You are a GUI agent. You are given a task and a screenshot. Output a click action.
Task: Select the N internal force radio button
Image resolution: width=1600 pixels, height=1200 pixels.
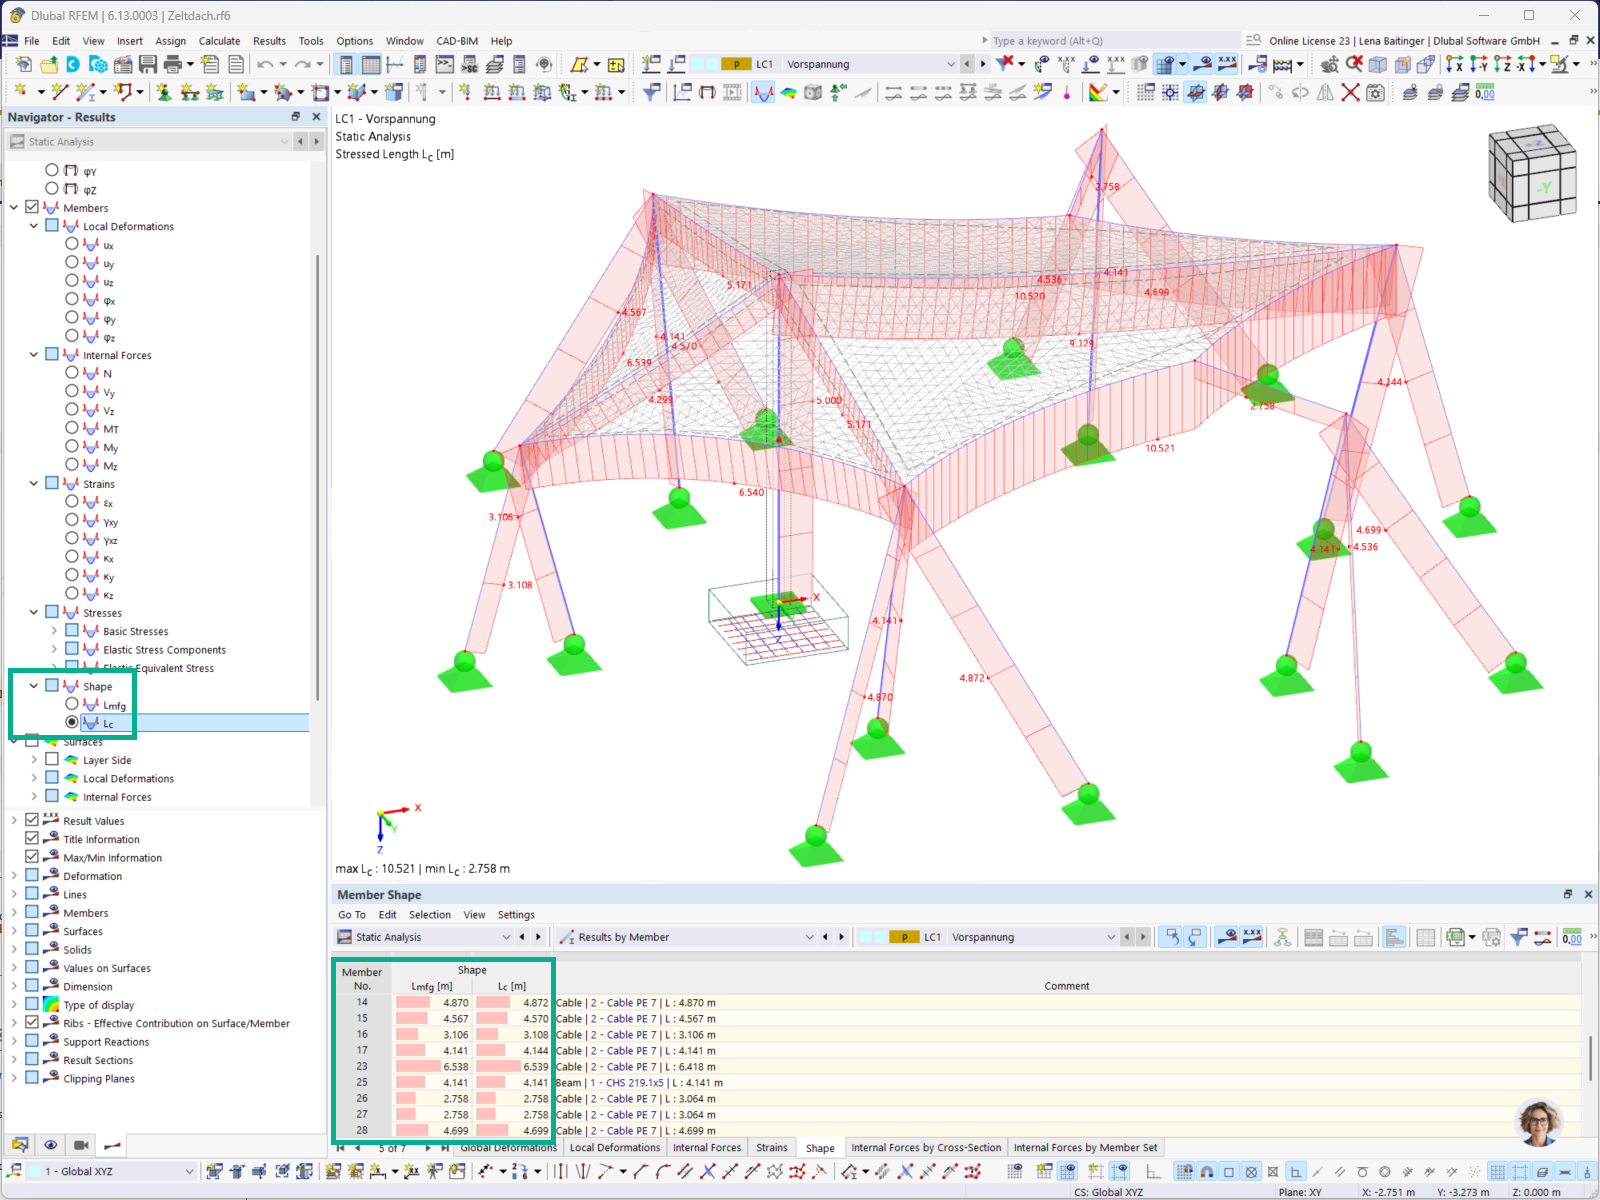pos(72,372)
